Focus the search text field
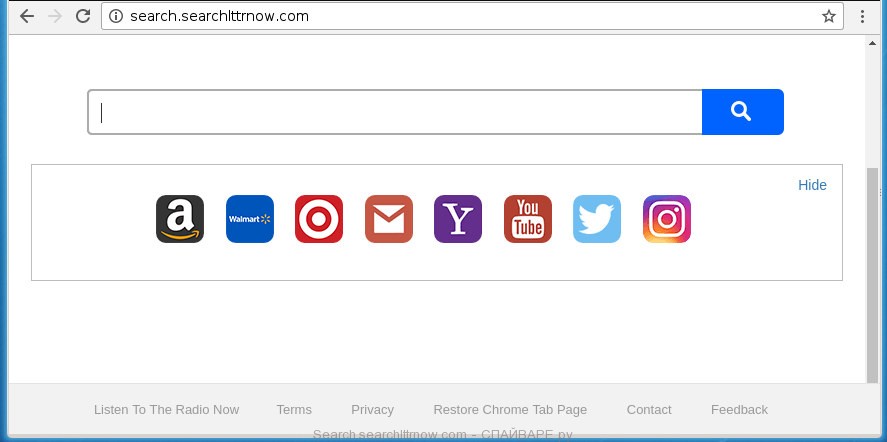 coord(395,111)
